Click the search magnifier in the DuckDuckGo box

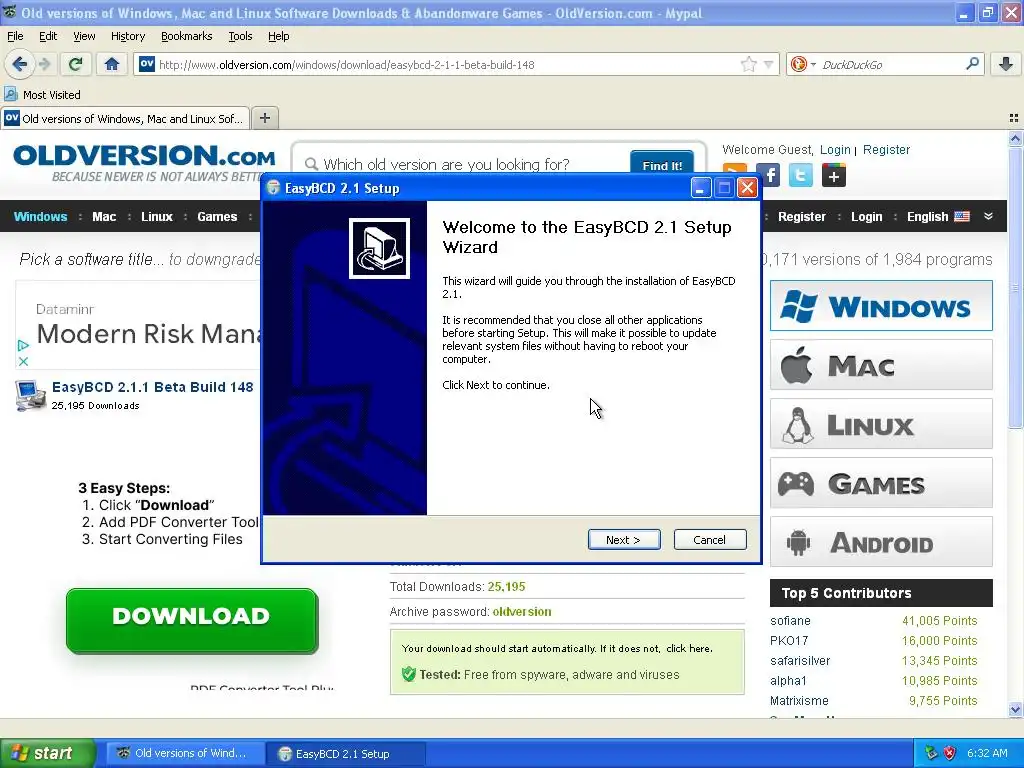[x=972, y=64]
